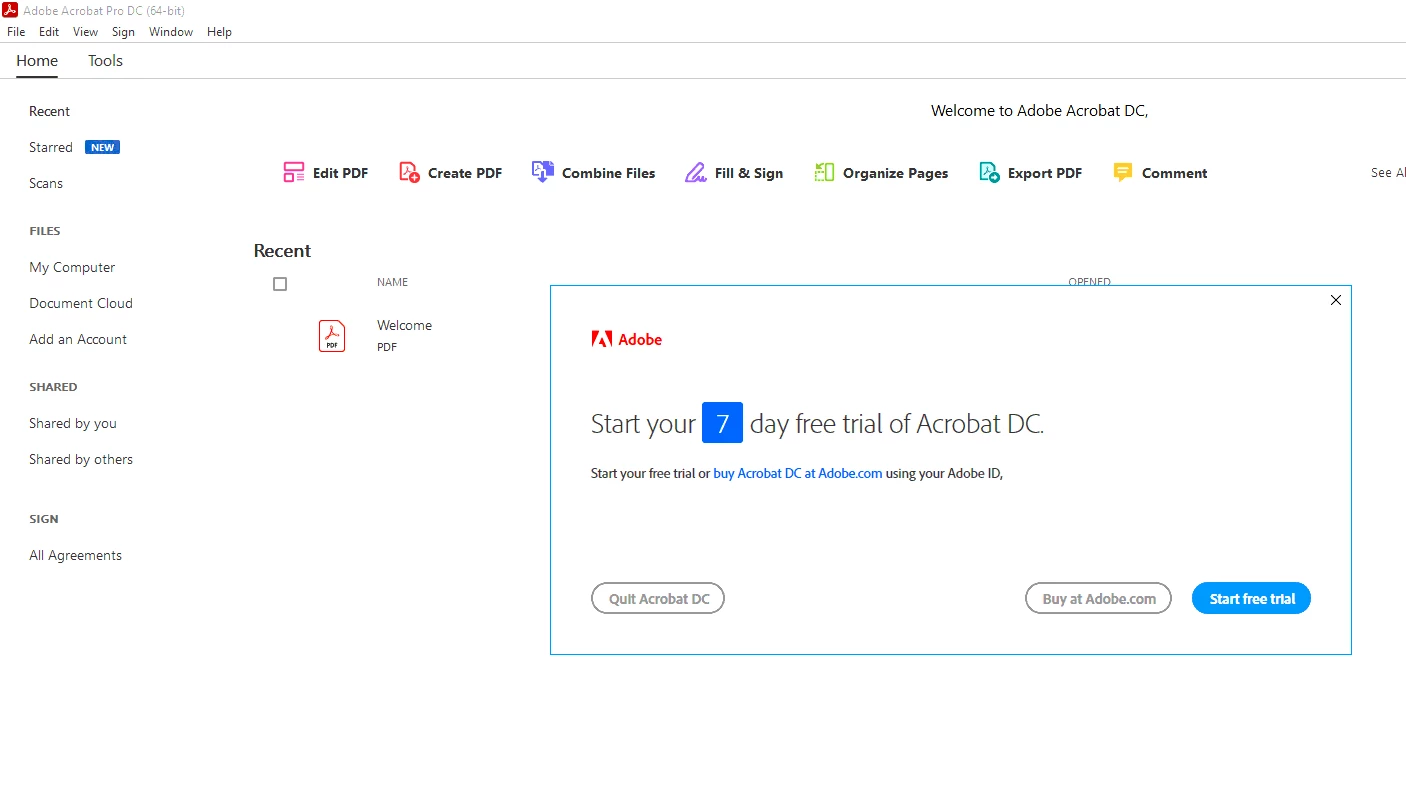Select Recent in the sidebar

click(x=50, y=111)
